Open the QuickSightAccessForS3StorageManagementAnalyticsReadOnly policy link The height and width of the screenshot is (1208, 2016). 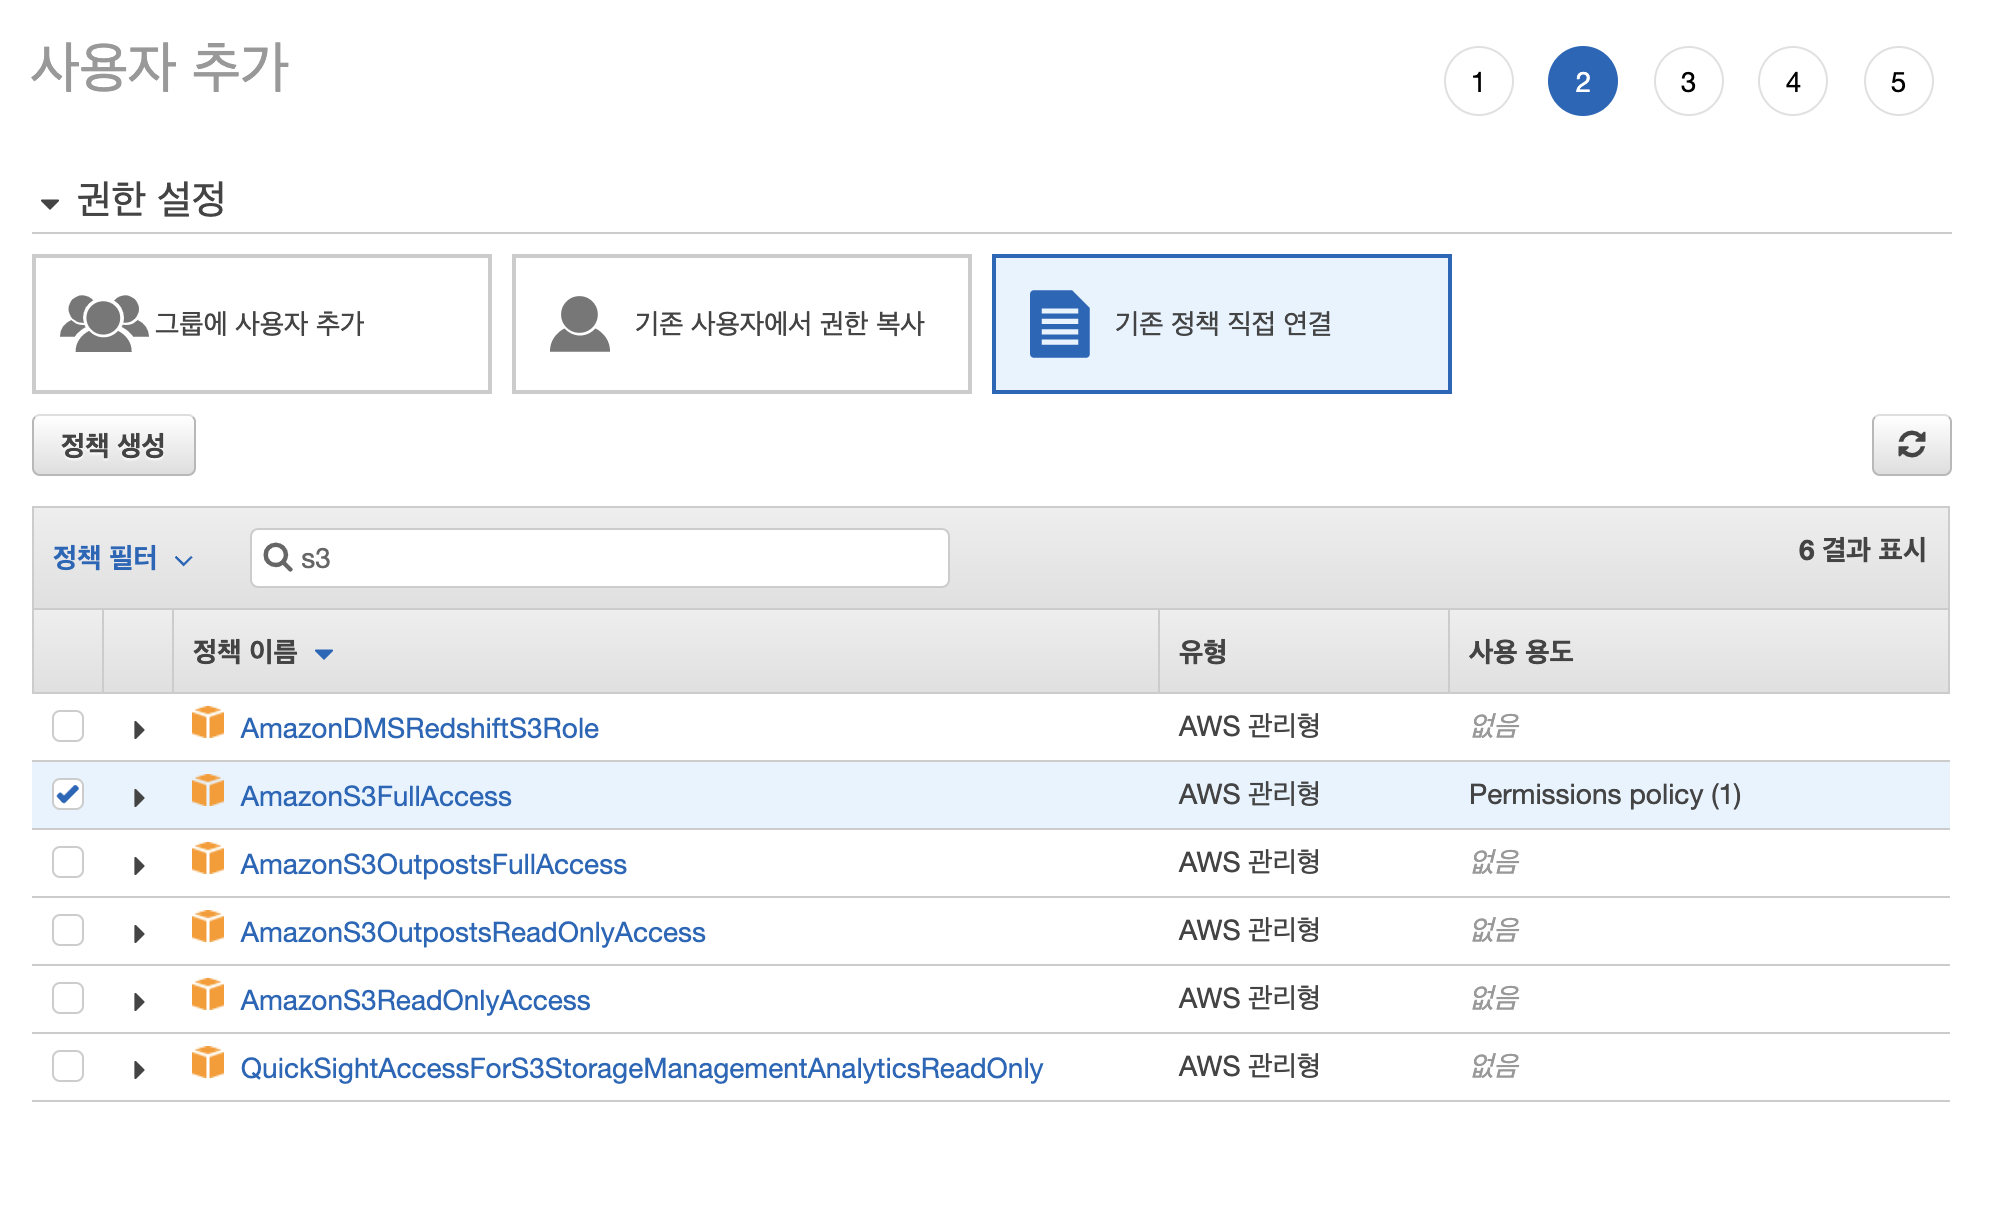click(641, 1068)
